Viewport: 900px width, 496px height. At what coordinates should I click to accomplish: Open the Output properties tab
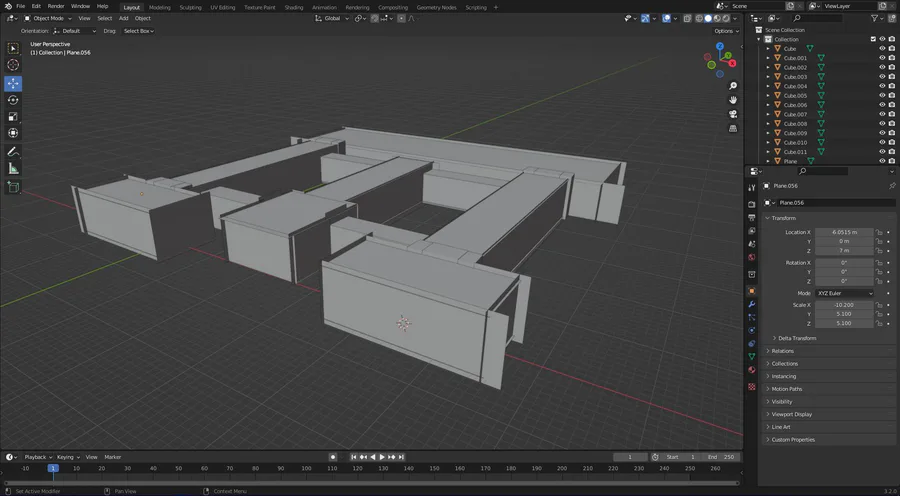[x=751, y=218]
